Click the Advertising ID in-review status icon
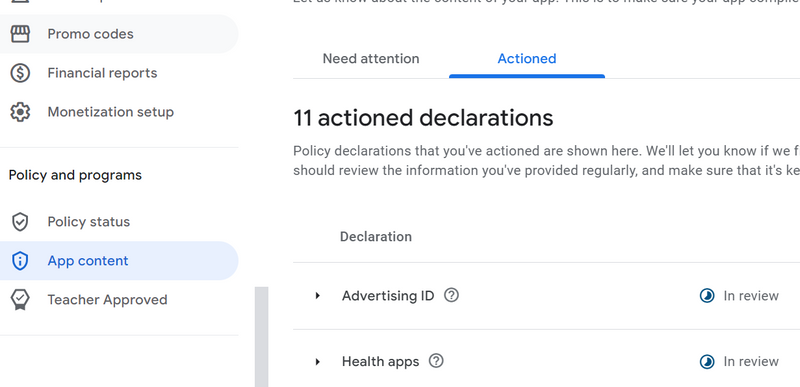This screenshot has height=387, width=800. click(x=707, y=296)
